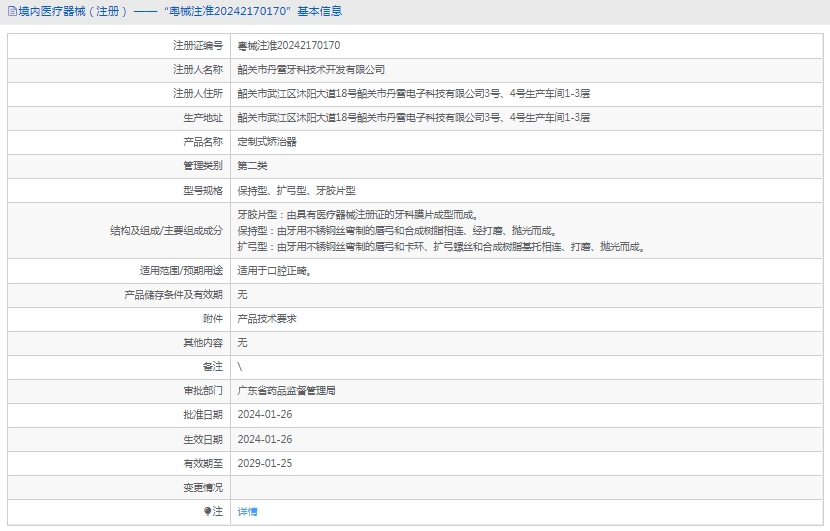The image size is (830, 531).
Task: Click the 注册人住所 address value
Action: (x=413, y=94)
